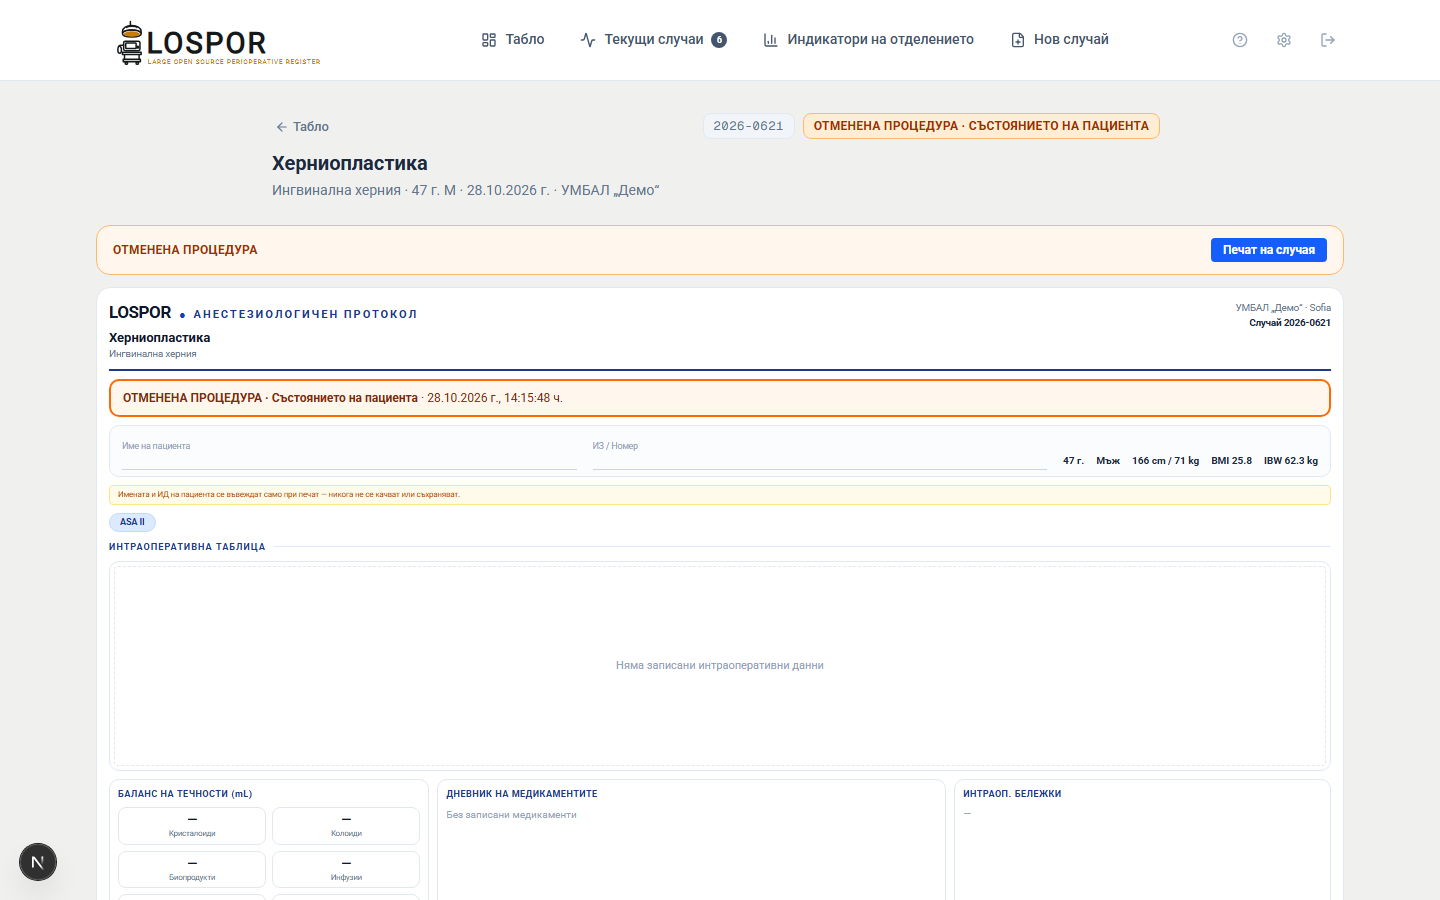Screen dimensions: 1440x900
Task: Click the Кристалоиди fluid box
Action: point(192,826)
